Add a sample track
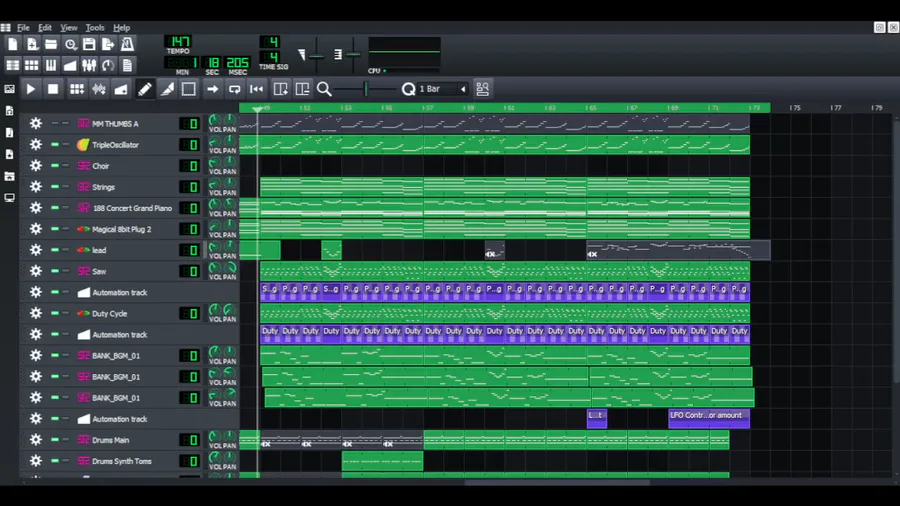This screenshot has width=900, height=506. 99,89
